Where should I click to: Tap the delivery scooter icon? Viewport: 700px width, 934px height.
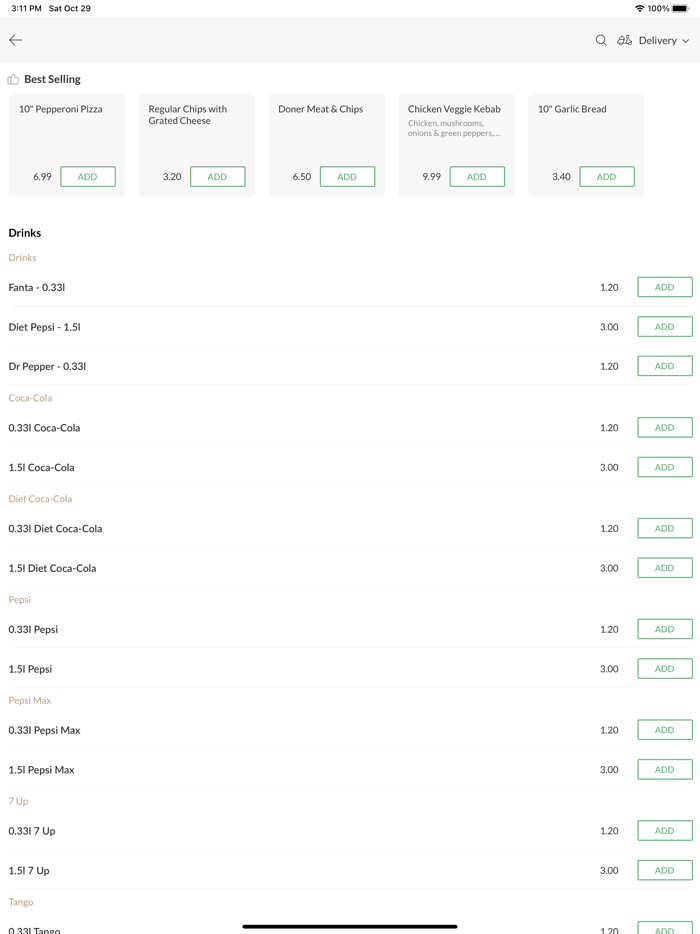pyautogui.click(x=624, y=40)
